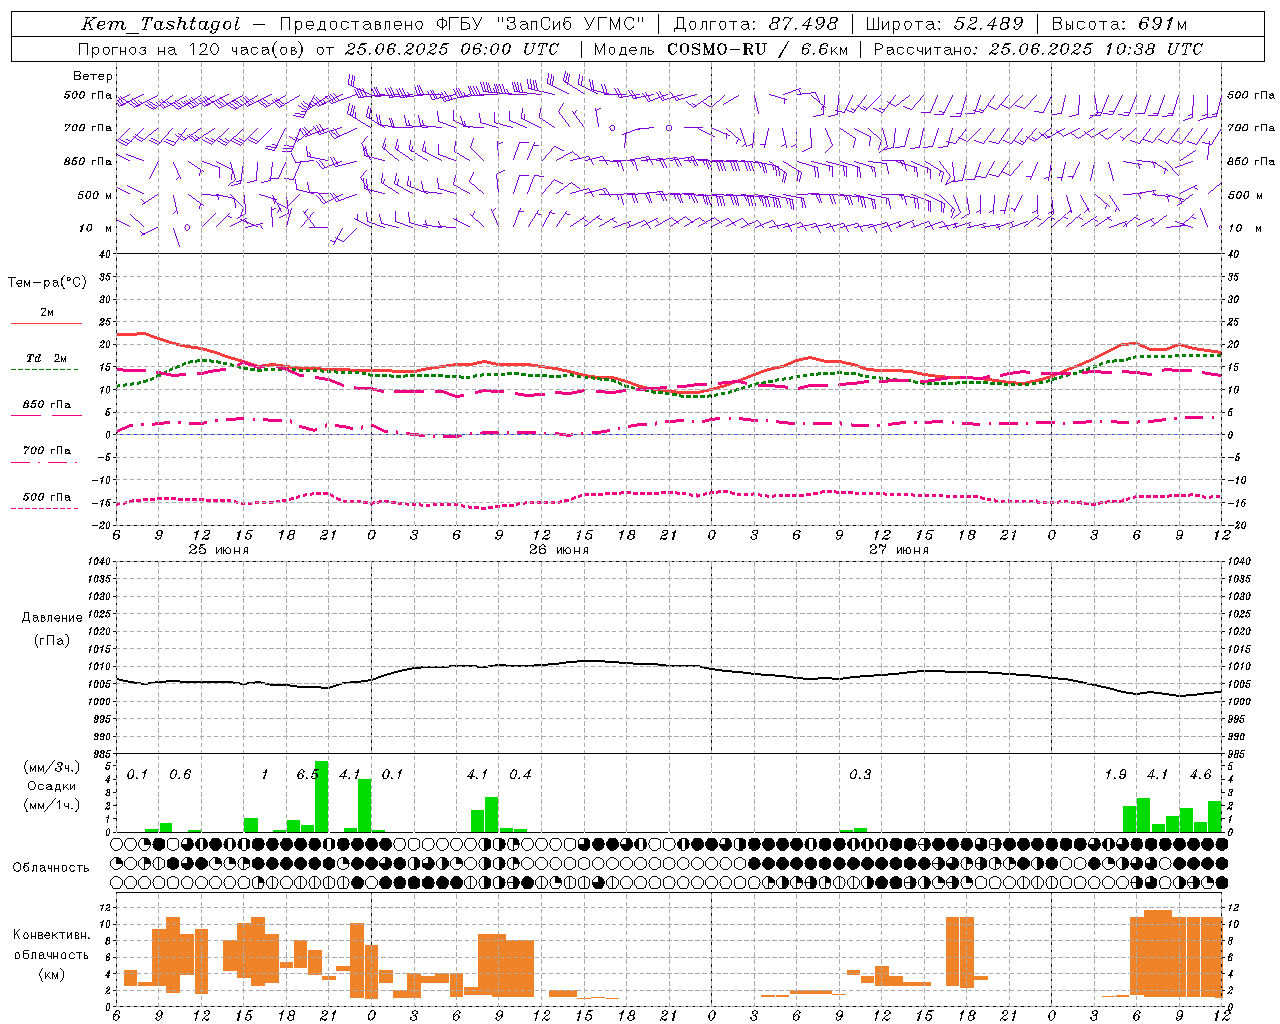This screenshot has width=1280, height=1024.
Task: Click the Тем-ра(°C) panel label
Action: pyautogui.click(x=47, y=283)
